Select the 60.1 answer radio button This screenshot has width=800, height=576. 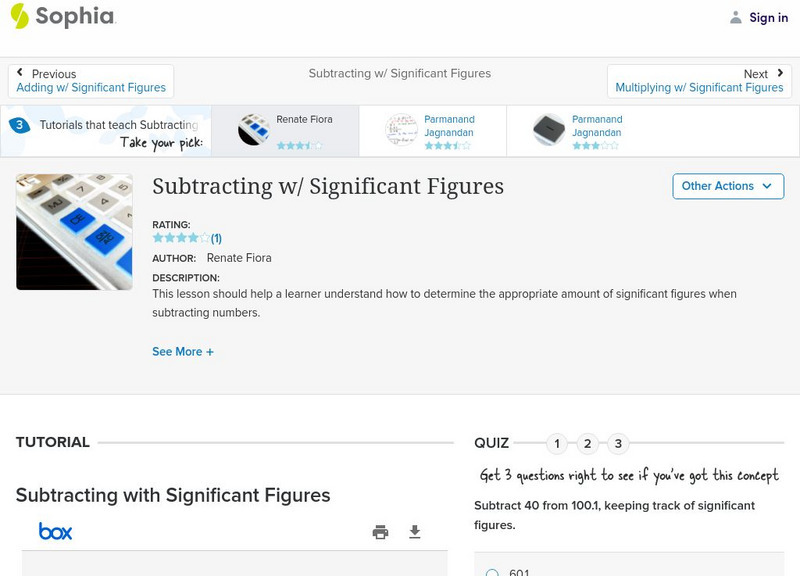click(492, 573)
